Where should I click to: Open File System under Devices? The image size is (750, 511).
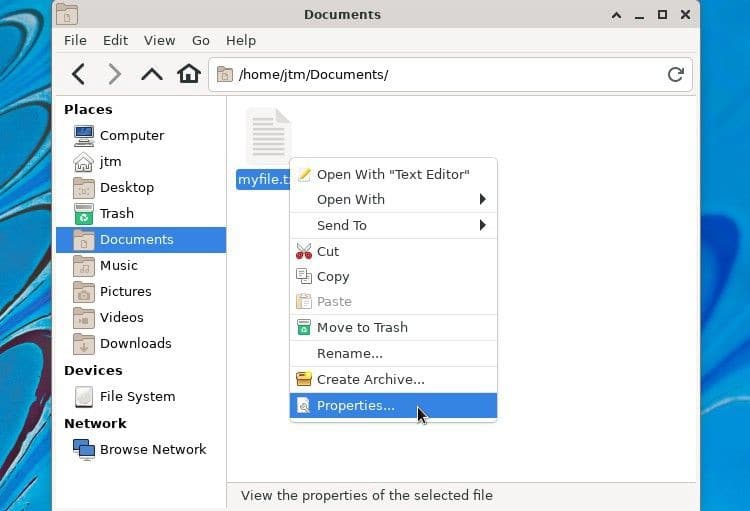[141, 397]
